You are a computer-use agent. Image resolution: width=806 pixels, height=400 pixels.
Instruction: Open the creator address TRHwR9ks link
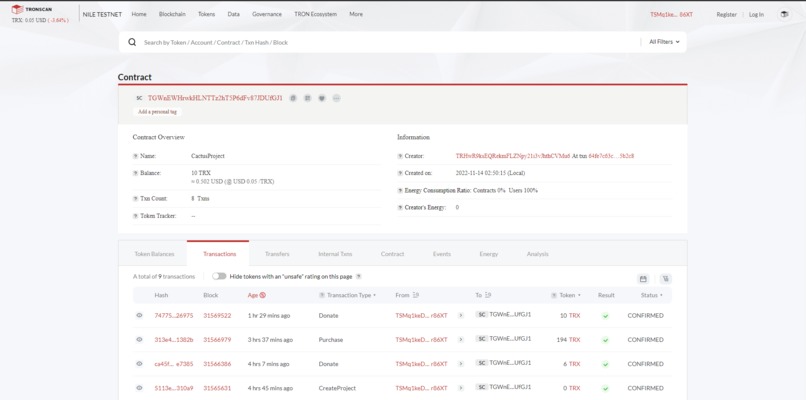tap(512, 156)
